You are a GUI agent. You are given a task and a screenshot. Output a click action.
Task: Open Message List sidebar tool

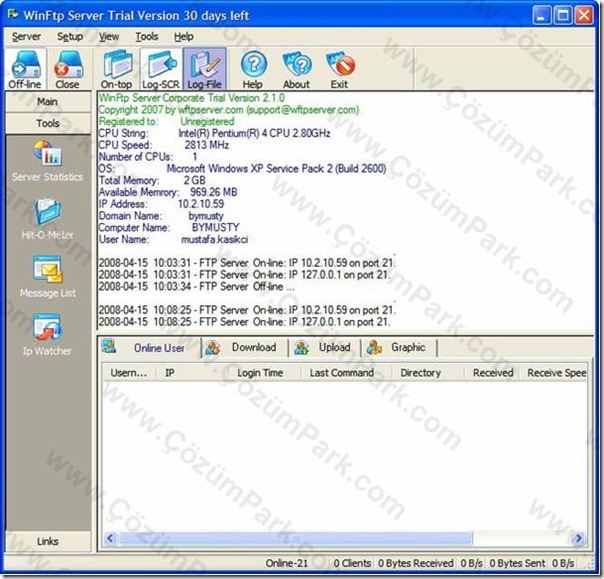[x=48, y=277]
